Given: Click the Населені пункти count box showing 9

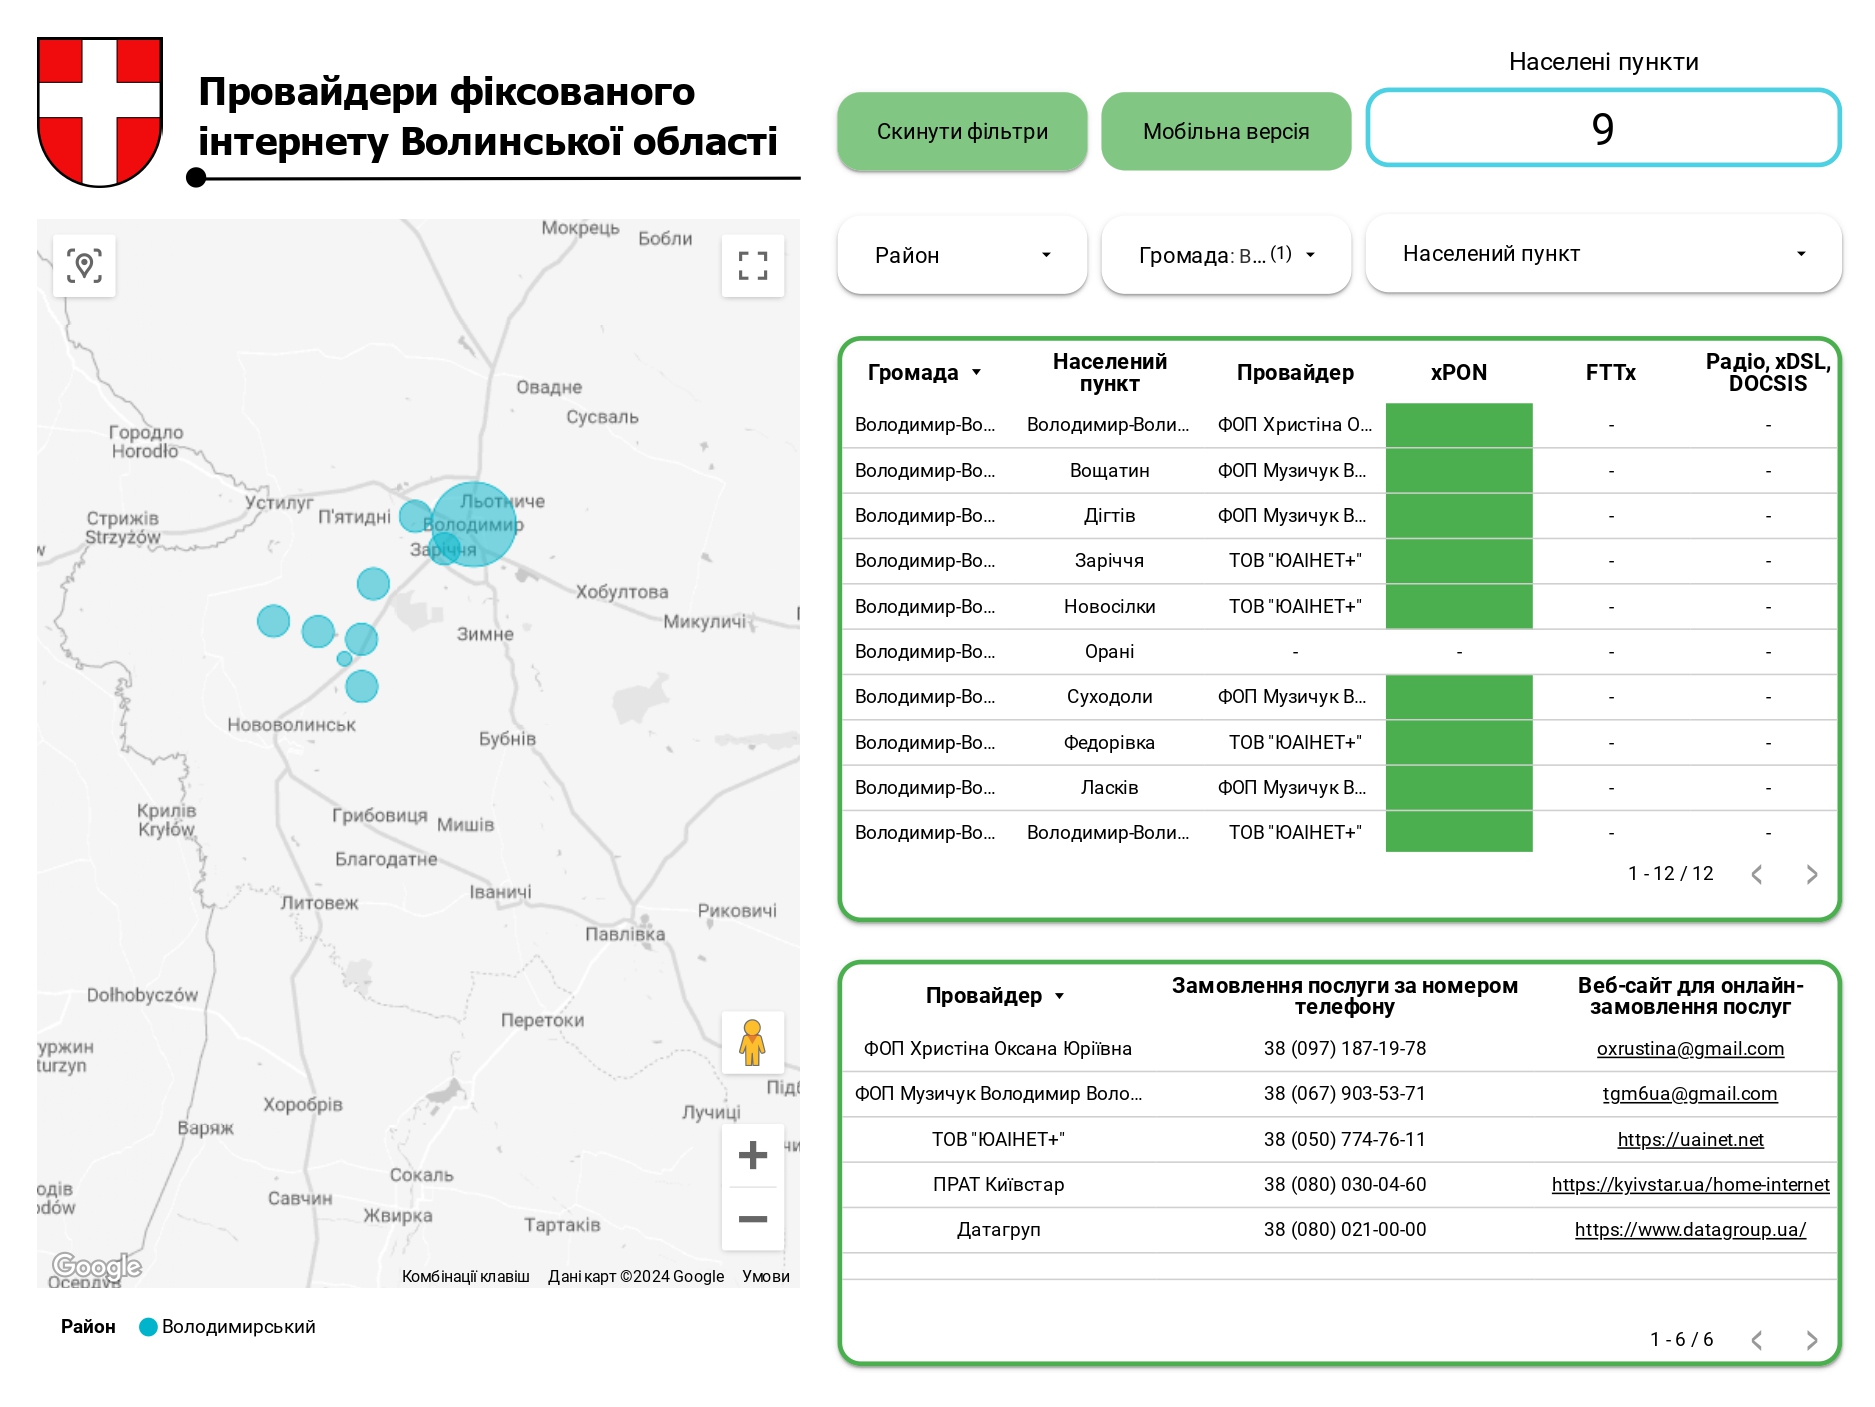Looking at the screenshot, I should [1603, 128].
